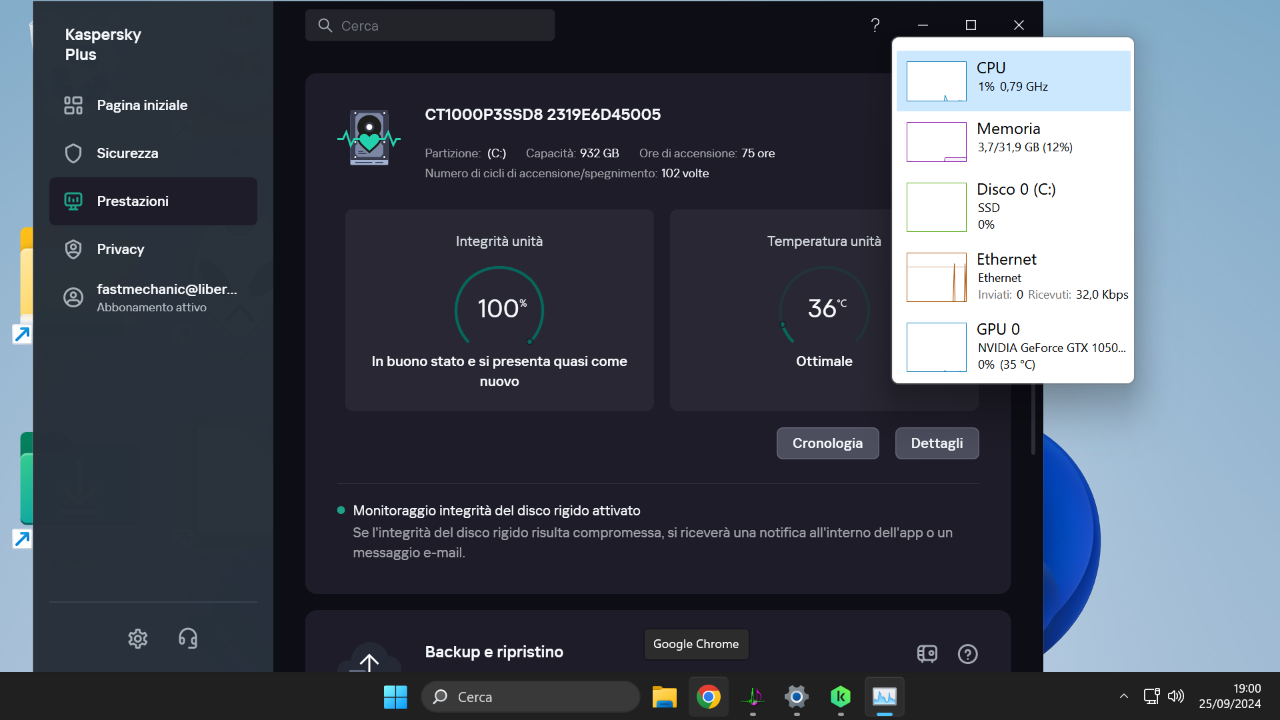Select the Prestazioni sidebar item
Image resolution: width=1280 pixels, height=720 pixels.
pyautogui.click(x=153, y=201)
